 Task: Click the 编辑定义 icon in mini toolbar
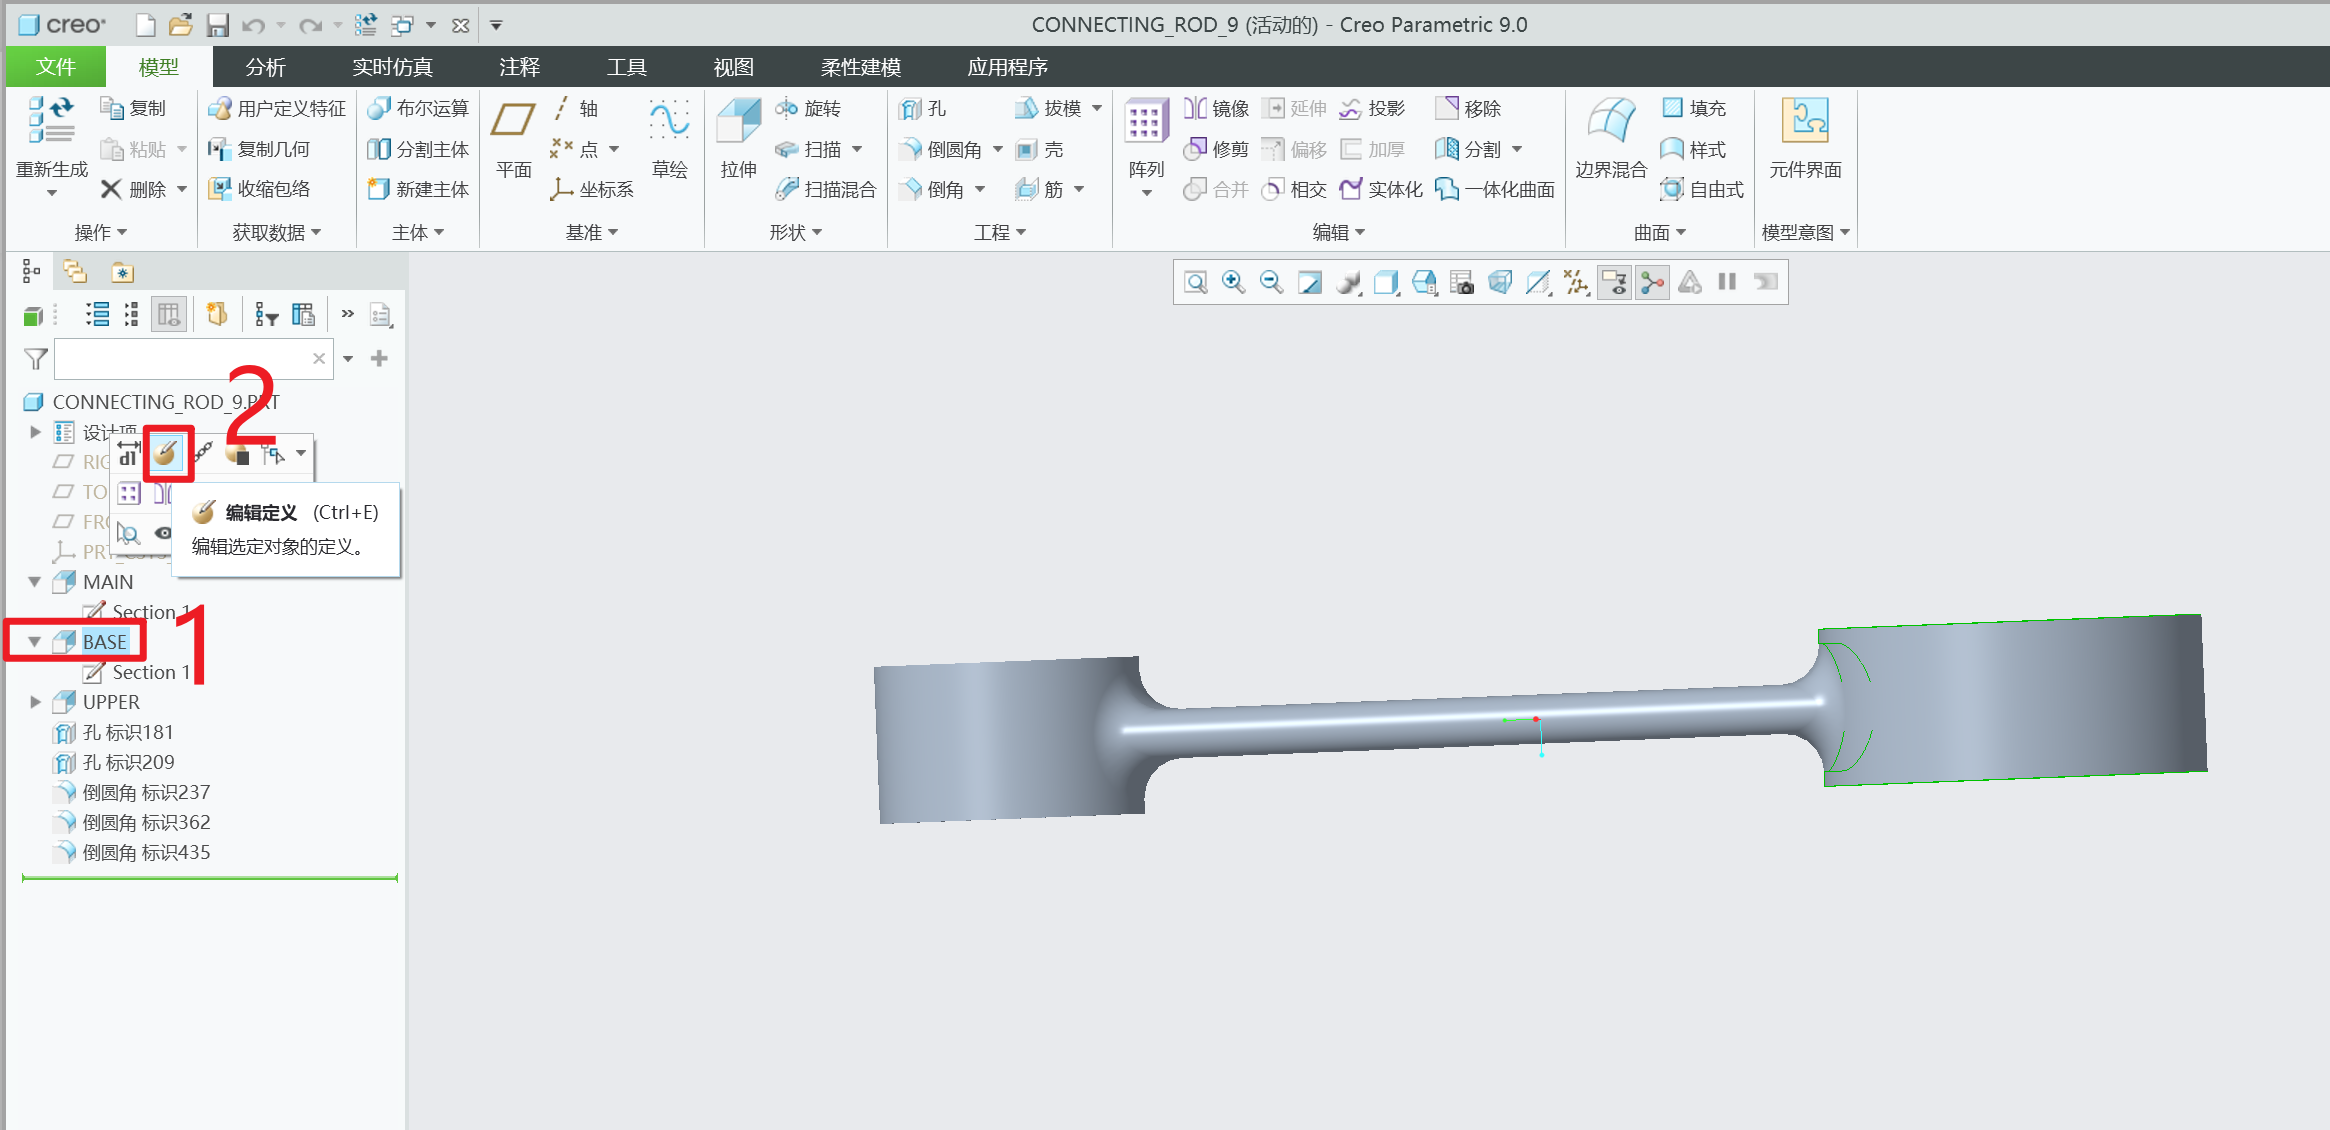[167, 453]
